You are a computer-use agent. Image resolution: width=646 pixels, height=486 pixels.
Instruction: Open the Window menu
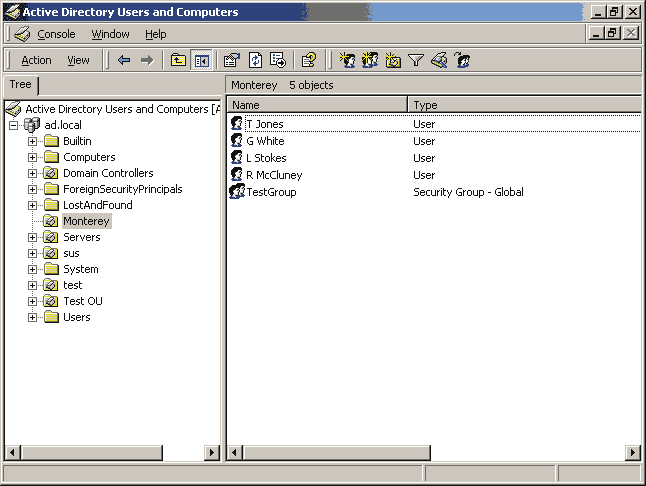(110, 34)
